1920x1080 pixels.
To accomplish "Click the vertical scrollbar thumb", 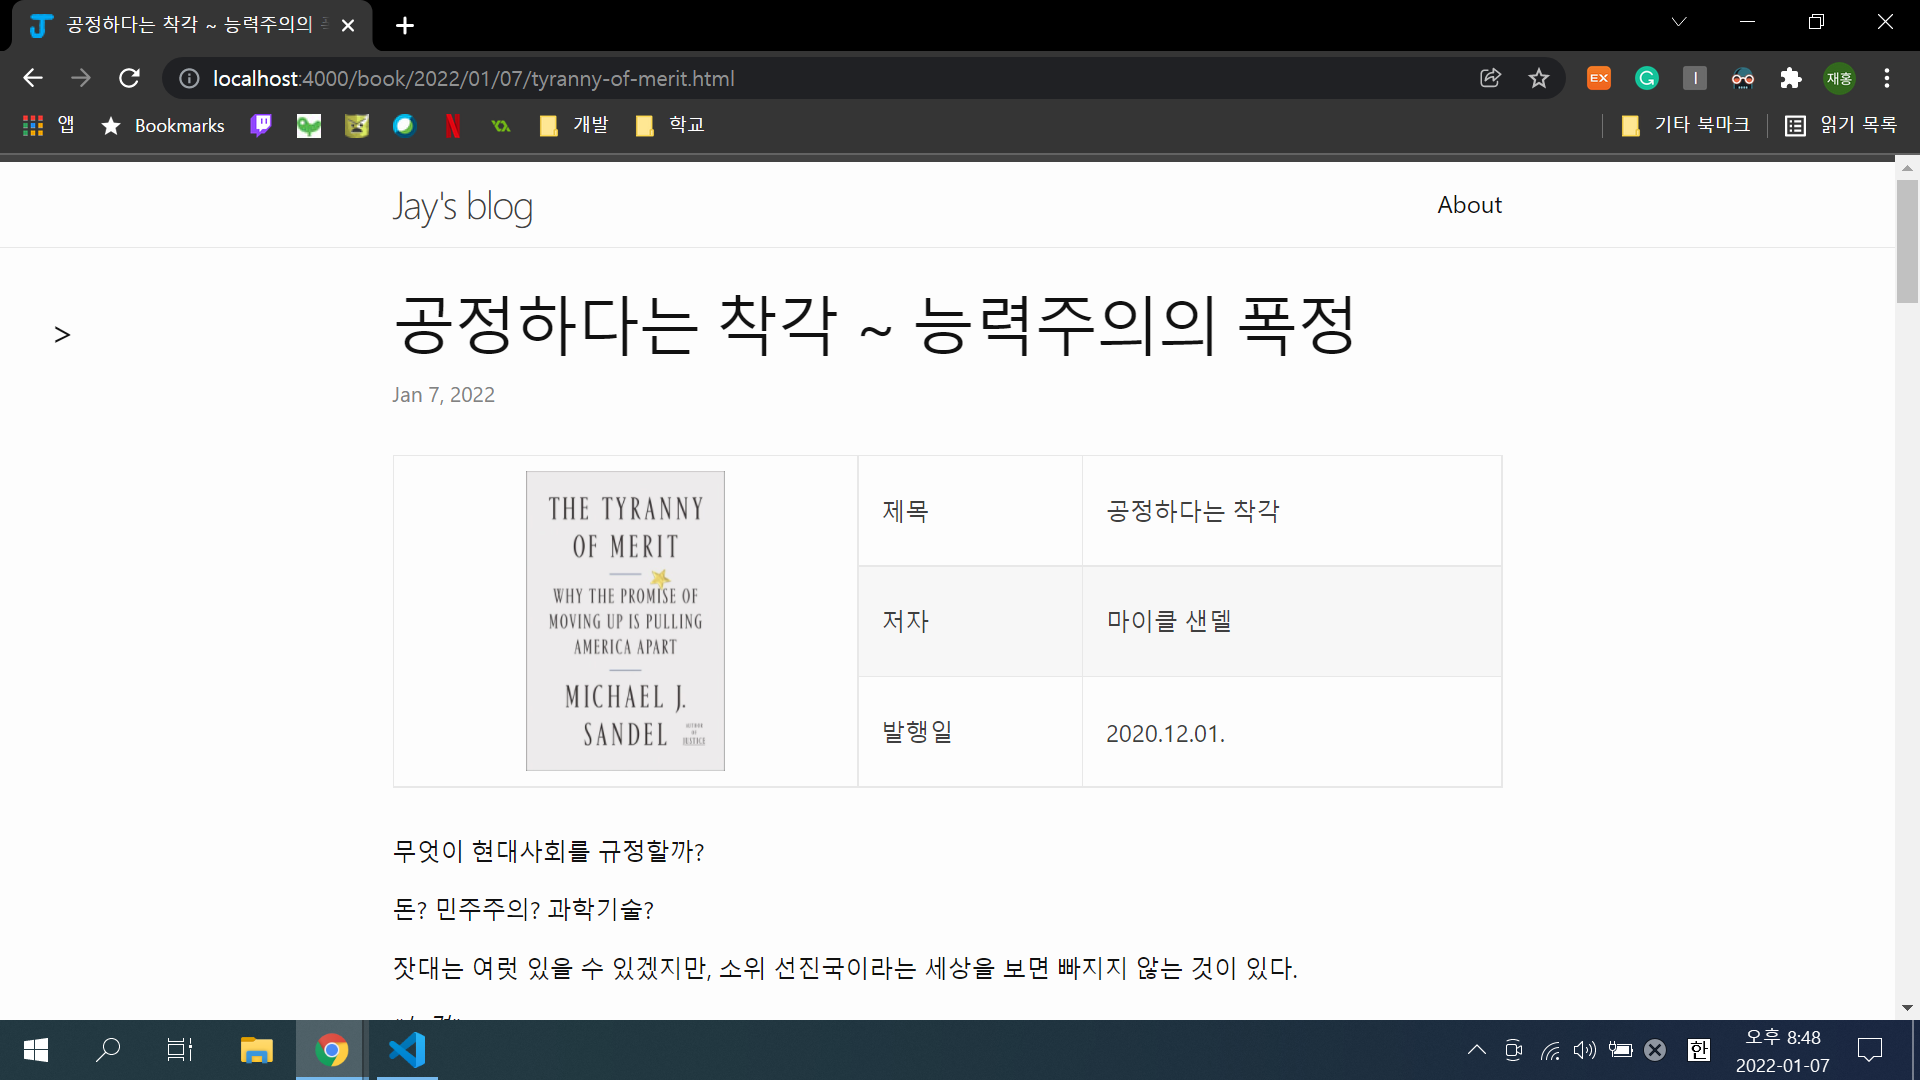I will point(1907,241).
